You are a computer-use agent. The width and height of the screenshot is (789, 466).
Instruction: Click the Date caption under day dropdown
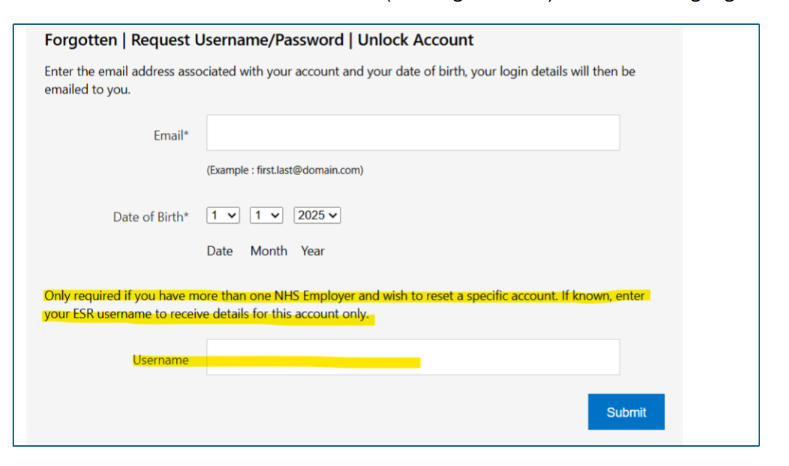coord(219,251)
